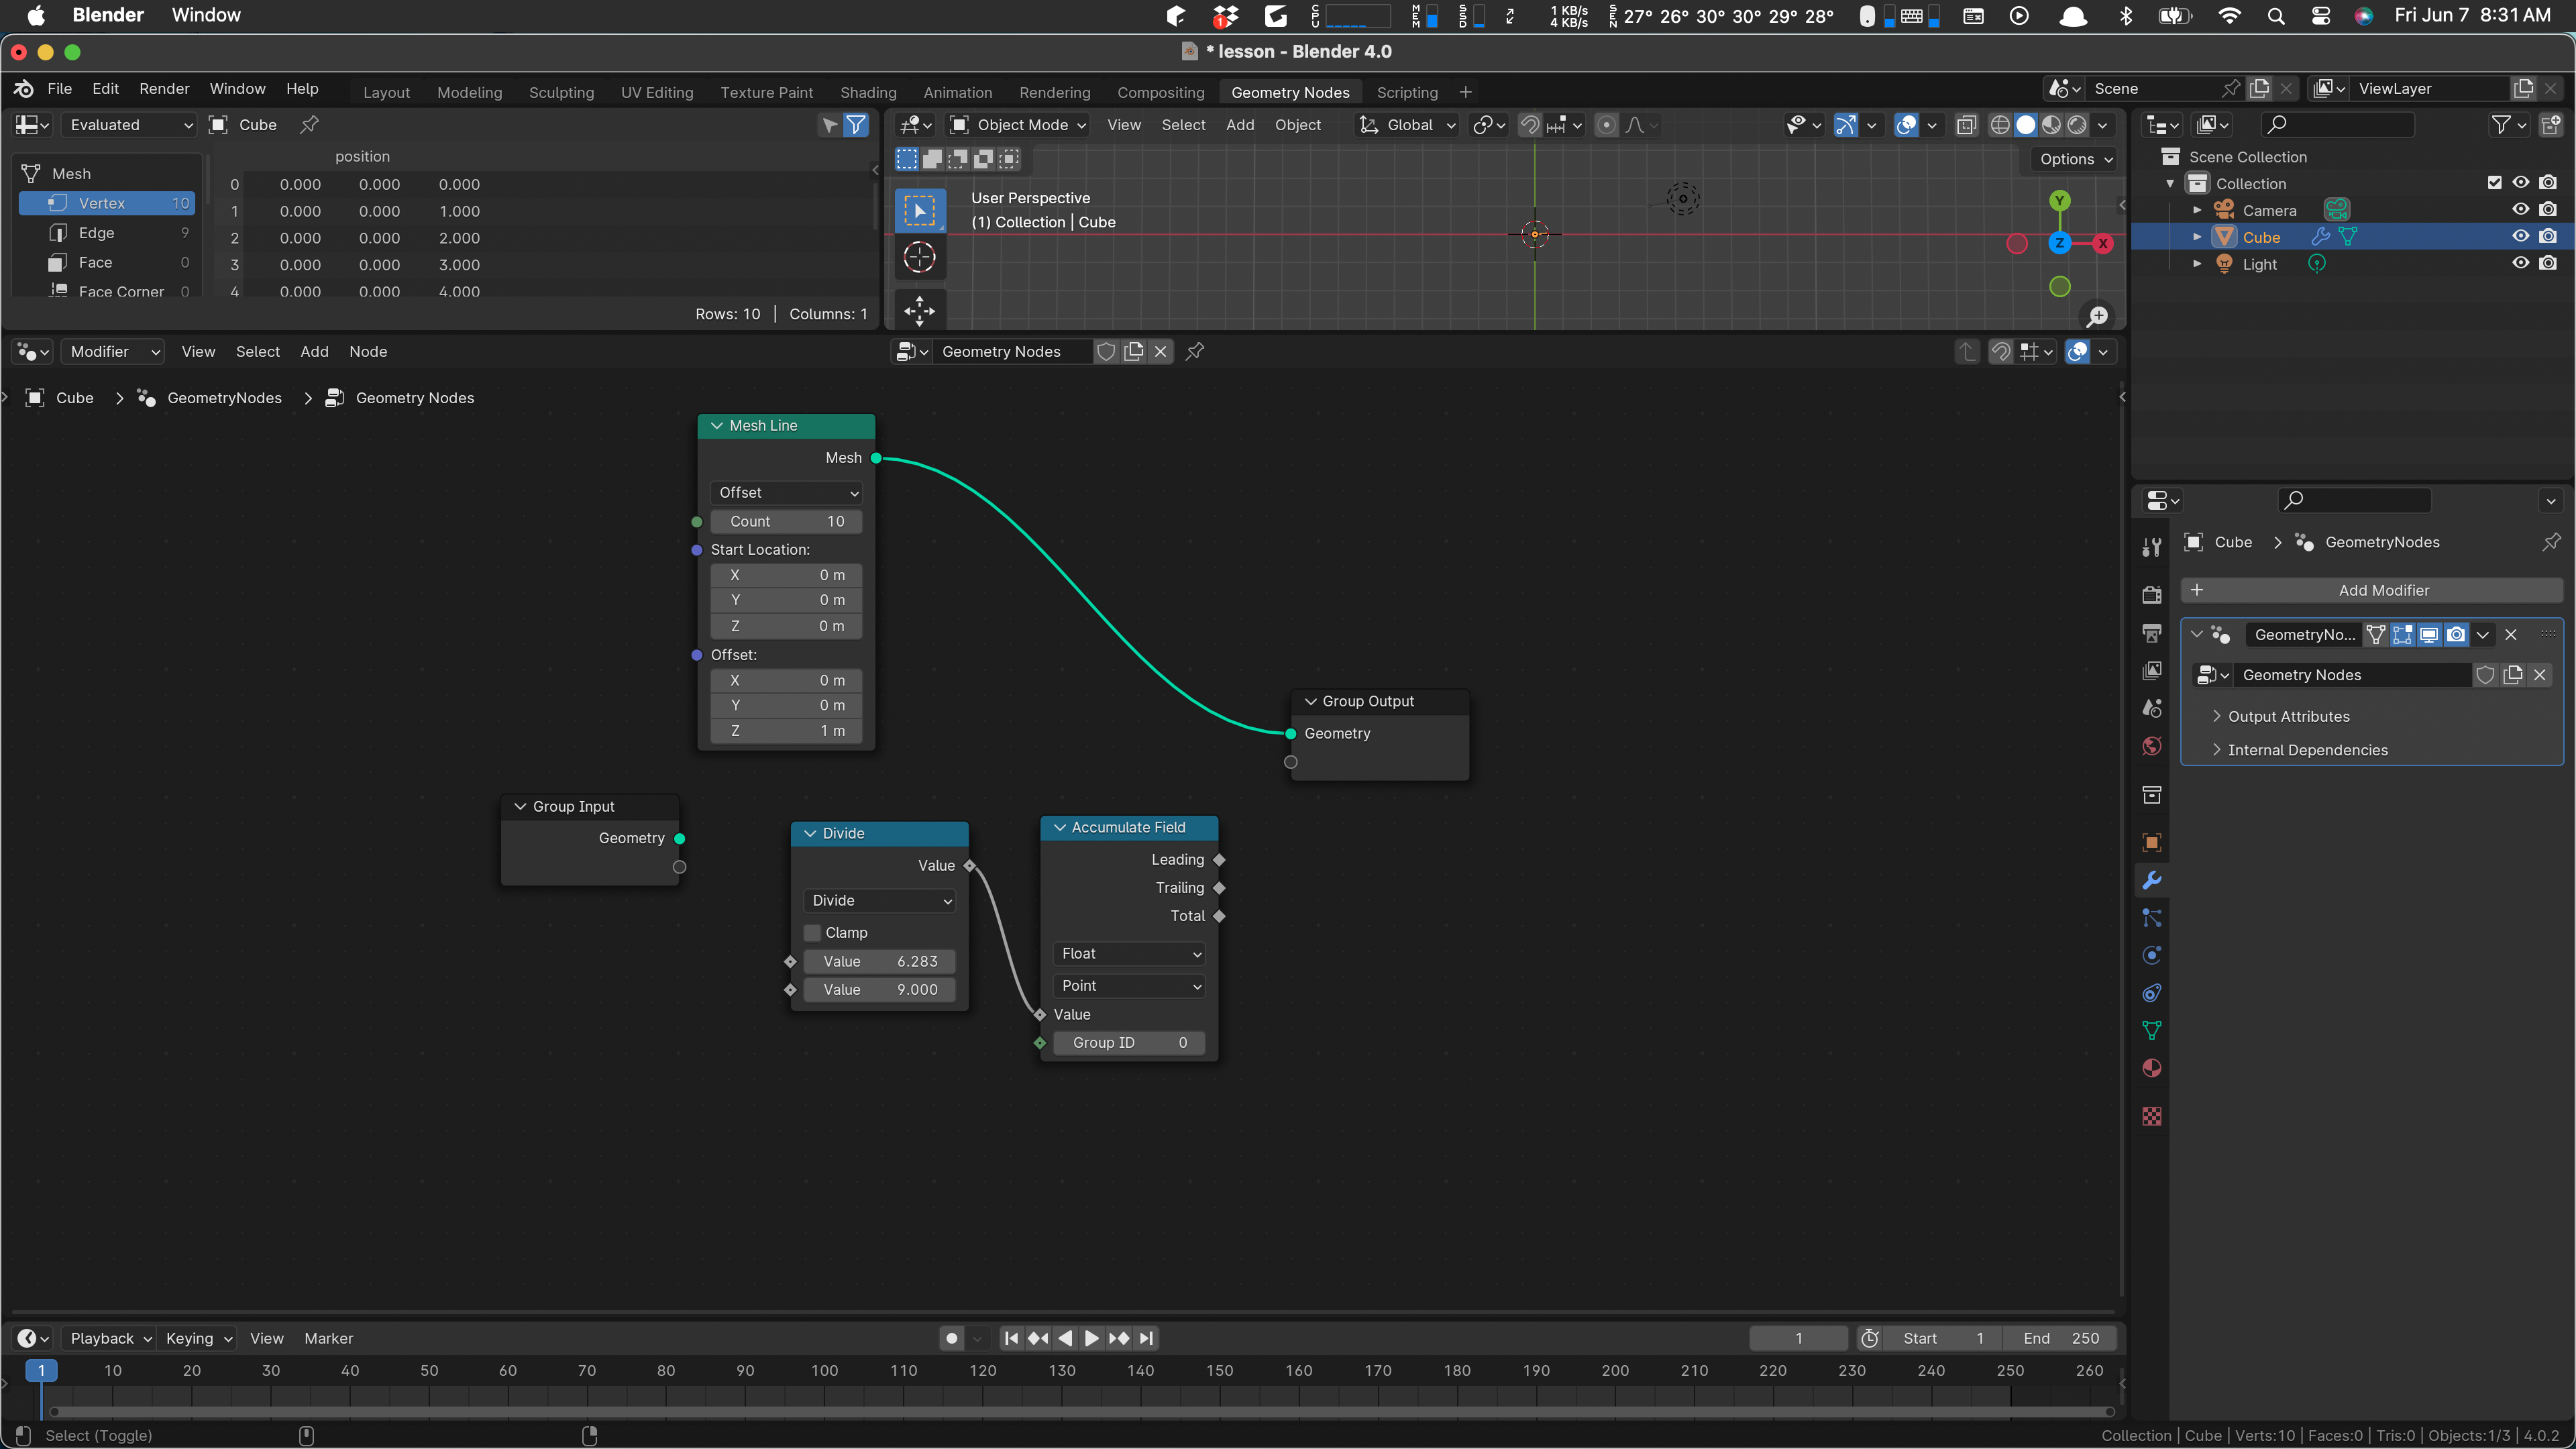Screen dimensions: 2576x1449
Task: Open the Object Data mesh properties tab
Action: pyautogui.click(x=2152, y=1031)
